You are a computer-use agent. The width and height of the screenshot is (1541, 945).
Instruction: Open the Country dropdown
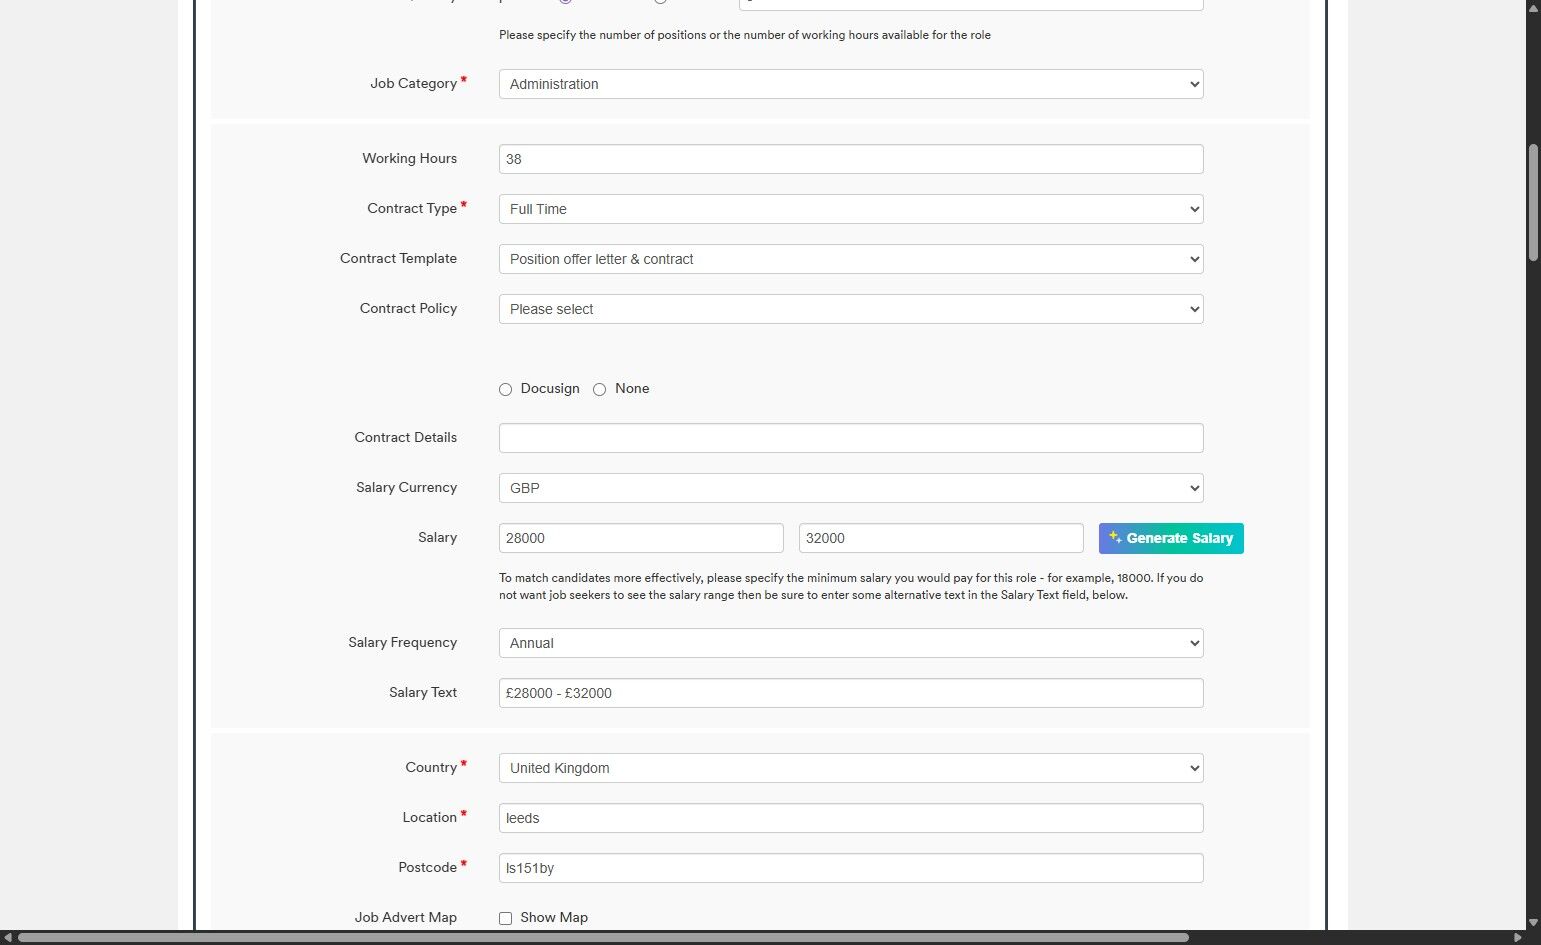point(850,768)
